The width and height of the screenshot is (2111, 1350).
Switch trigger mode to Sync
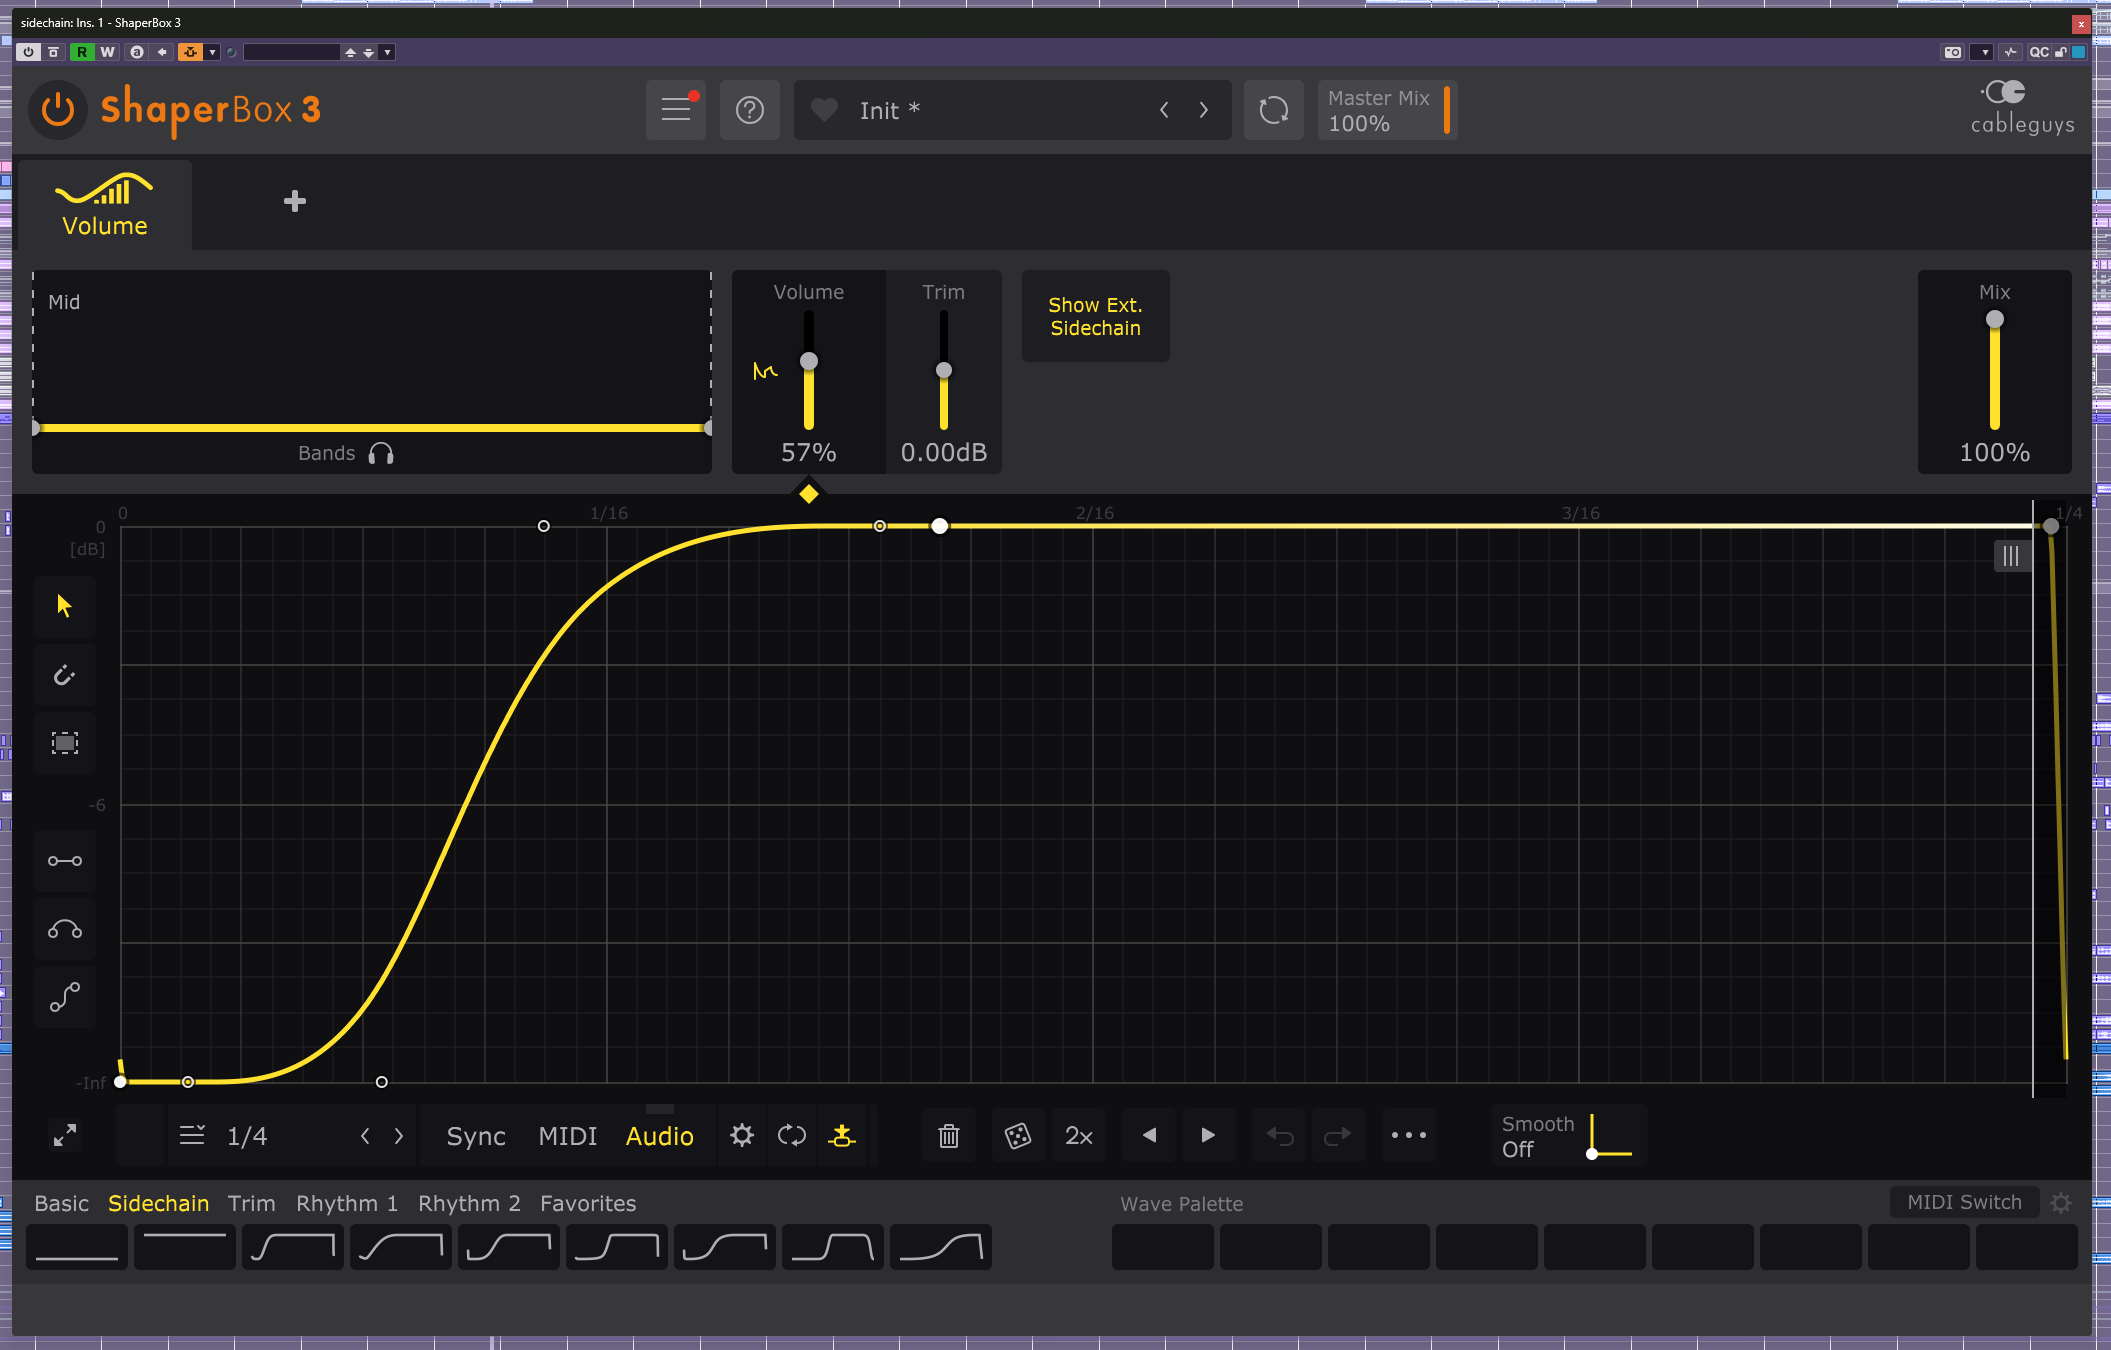coord(476,1136)
